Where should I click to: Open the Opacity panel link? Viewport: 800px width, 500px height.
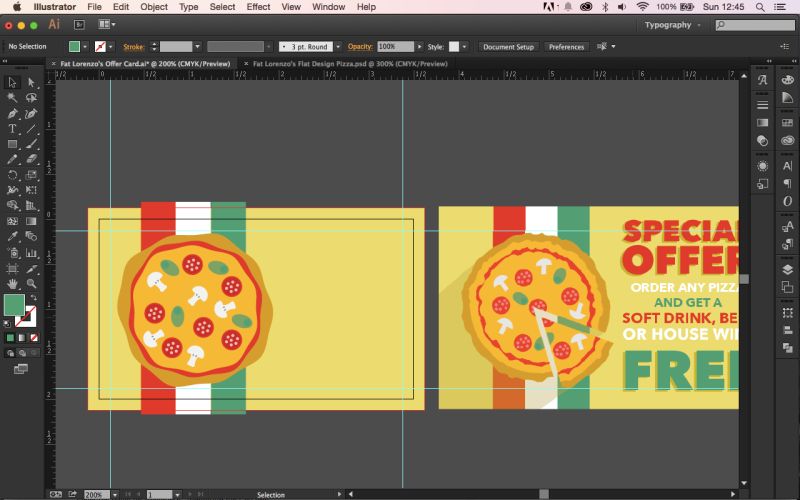point(360,46)
